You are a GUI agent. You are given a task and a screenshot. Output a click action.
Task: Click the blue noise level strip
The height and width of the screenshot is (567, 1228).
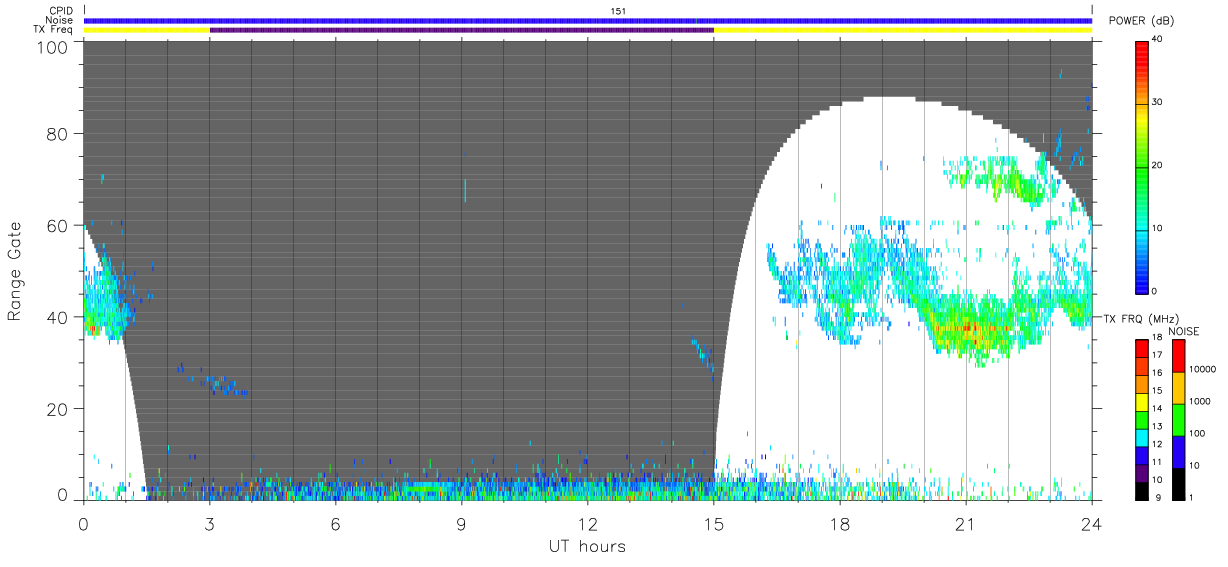pyautogui.click(x=588, y=20)
